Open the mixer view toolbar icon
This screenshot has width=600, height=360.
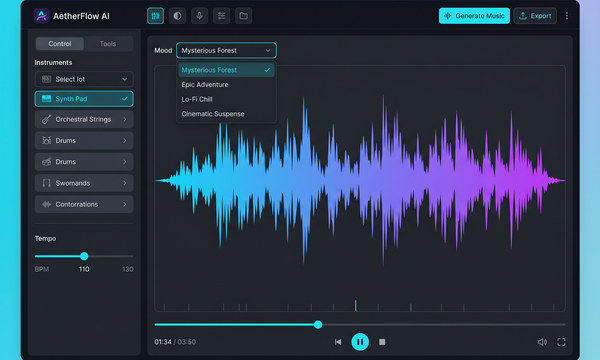coord(155,16)
